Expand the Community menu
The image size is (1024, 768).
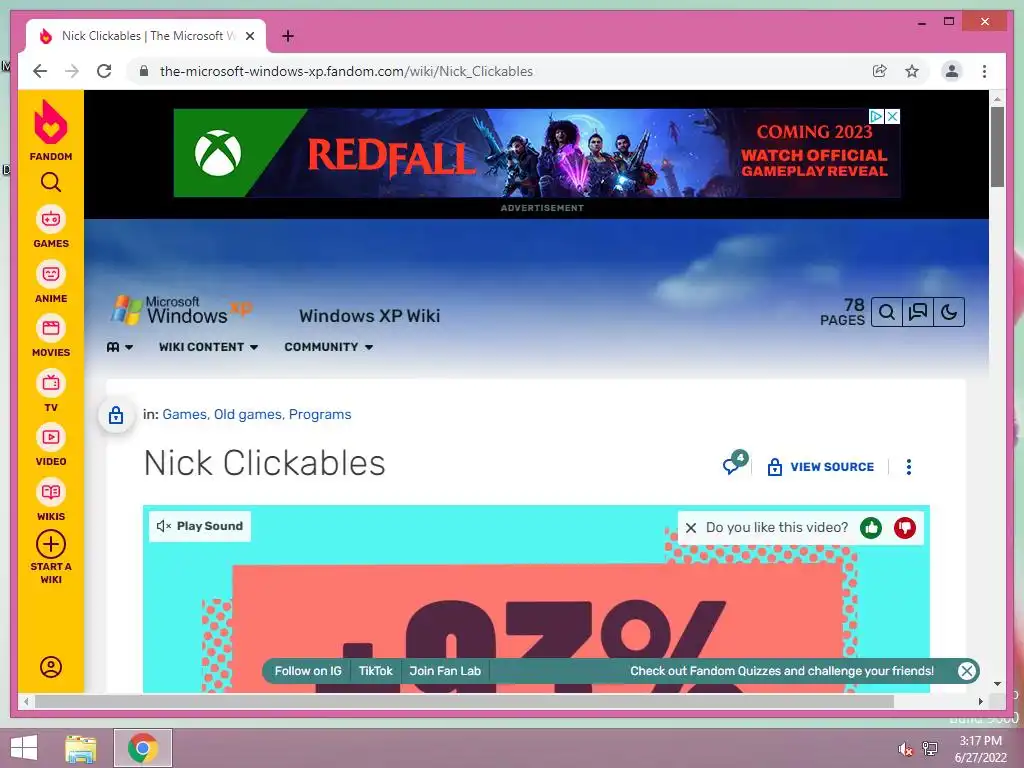328,347
